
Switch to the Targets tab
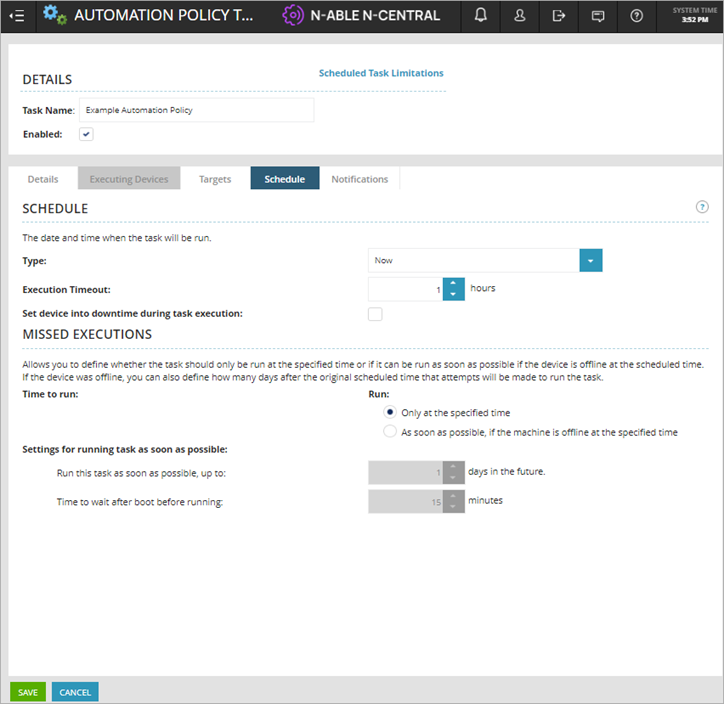point(215,179)
